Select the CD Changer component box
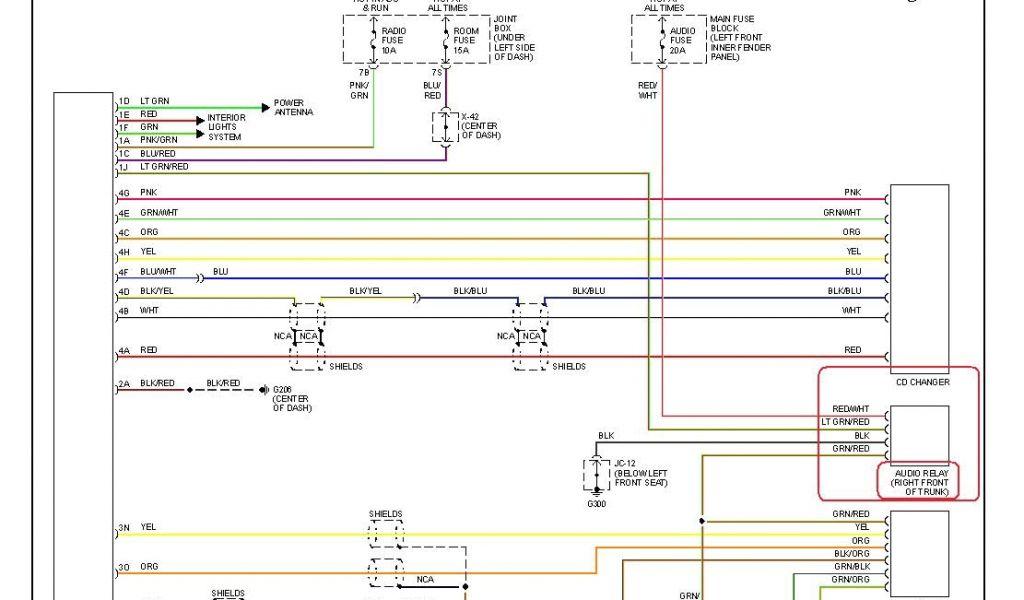 pyautogui.click(x=919, y=278)
